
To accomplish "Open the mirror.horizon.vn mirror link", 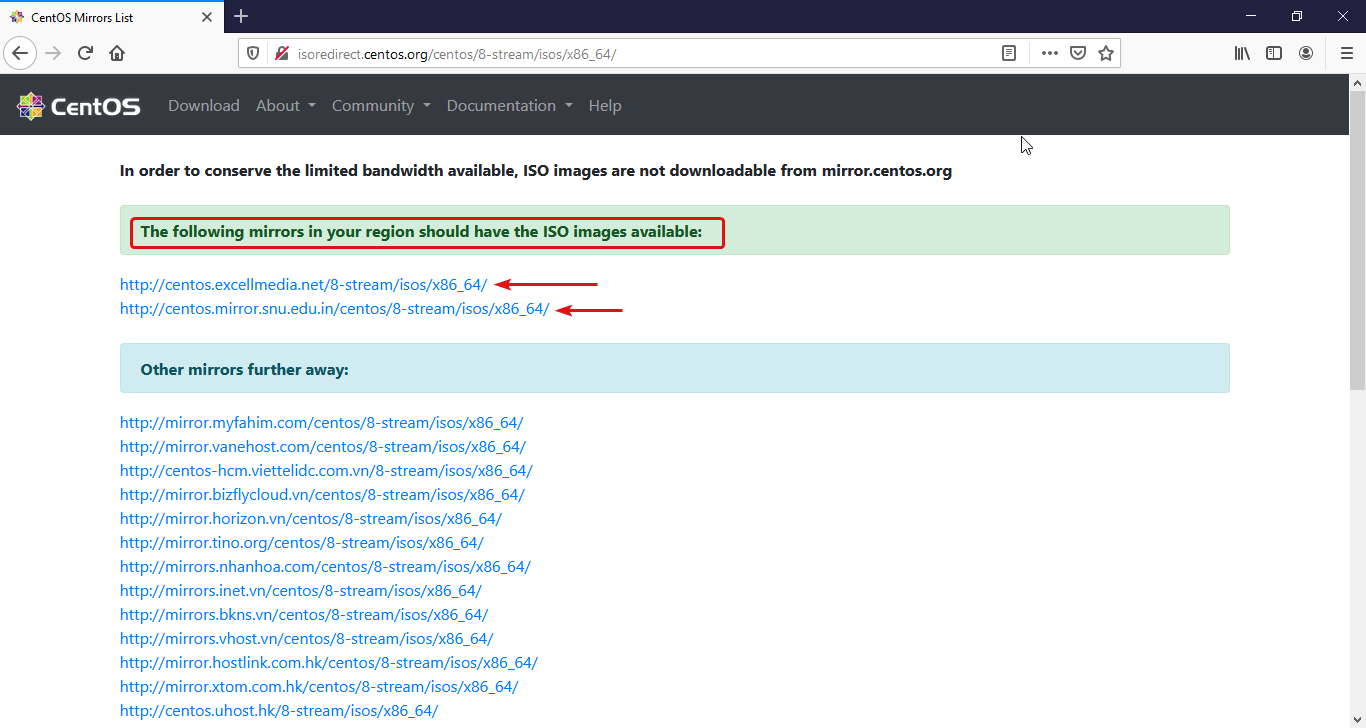I will pyautogui.click(x=311, y=518).
